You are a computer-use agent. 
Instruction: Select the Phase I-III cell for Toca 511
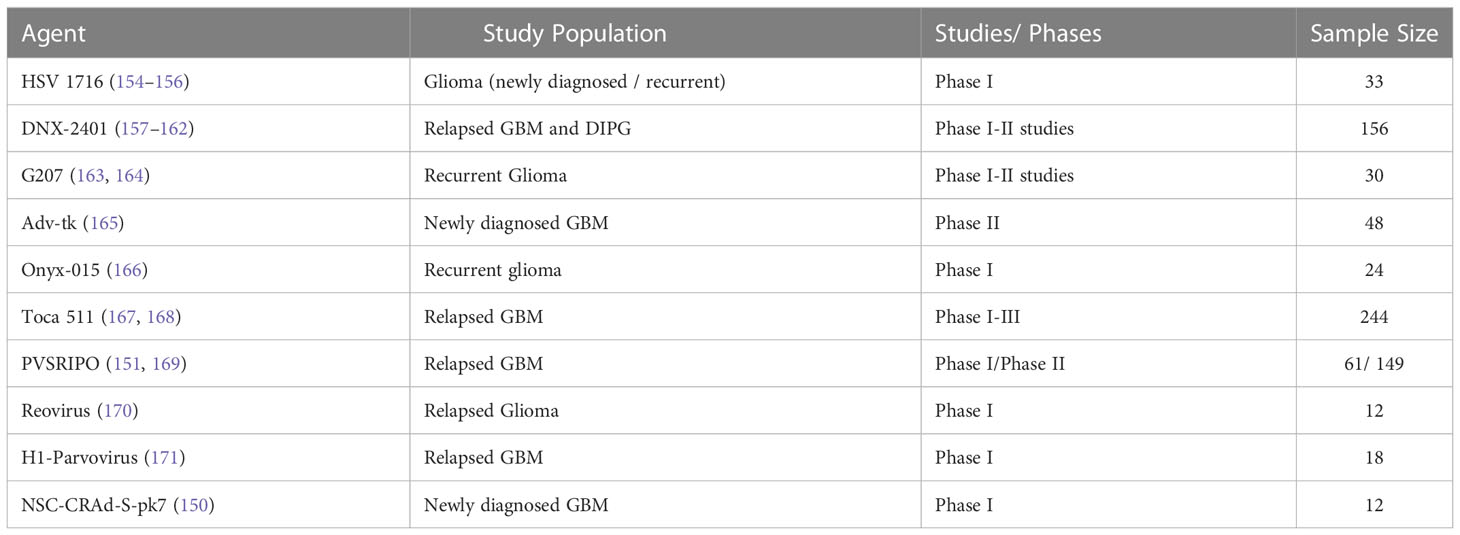pyautogui.click(x=1108, y=317)
